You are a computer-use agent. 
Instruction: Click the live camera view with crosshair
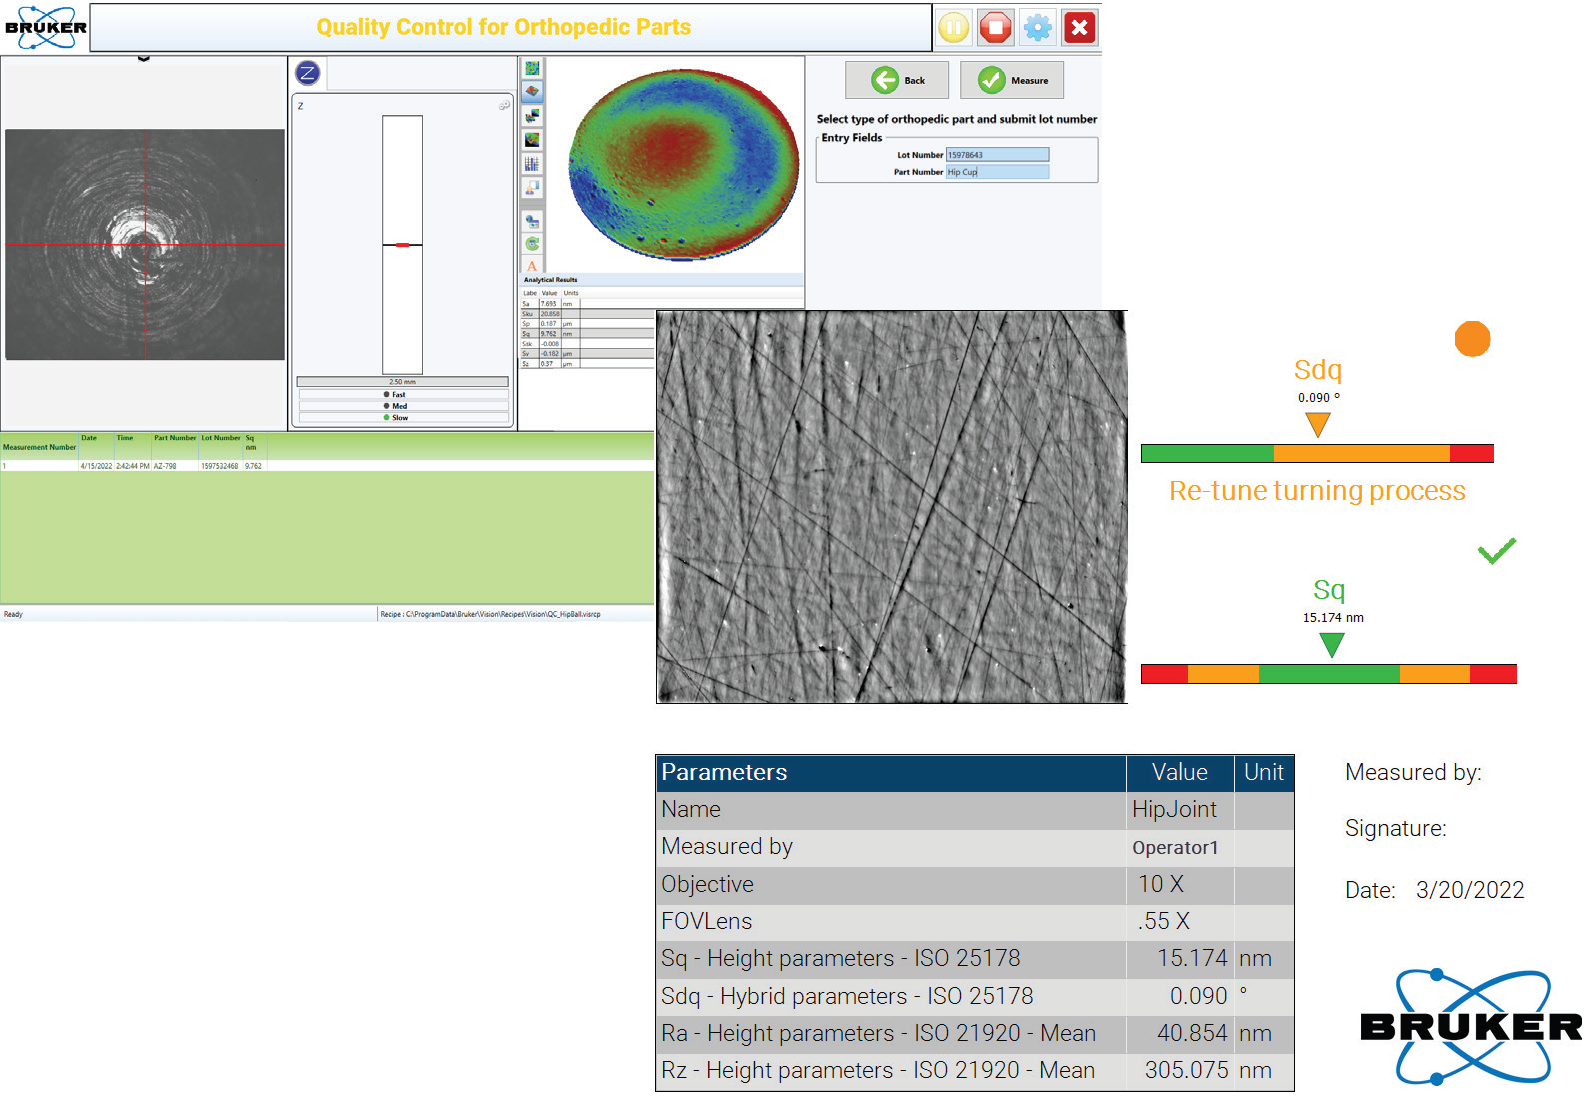145,244
